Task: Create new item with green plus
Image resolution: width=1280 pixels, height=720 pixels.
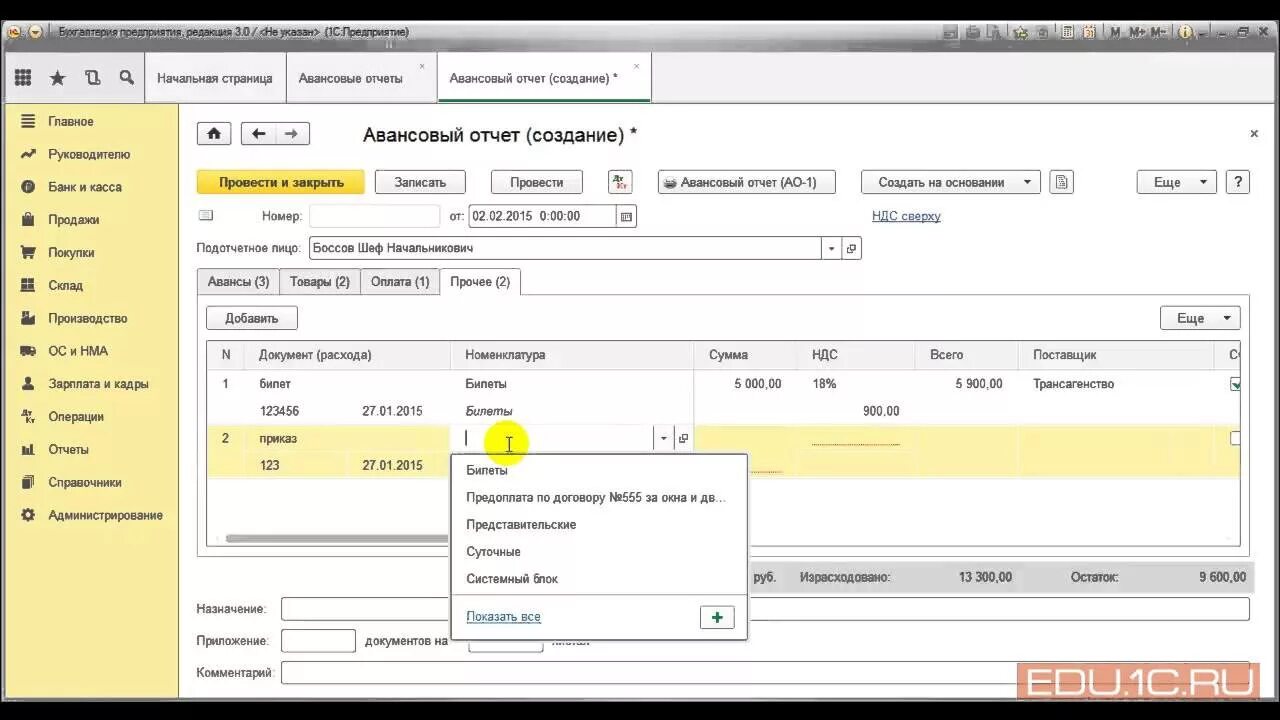Action: point(717,618)
